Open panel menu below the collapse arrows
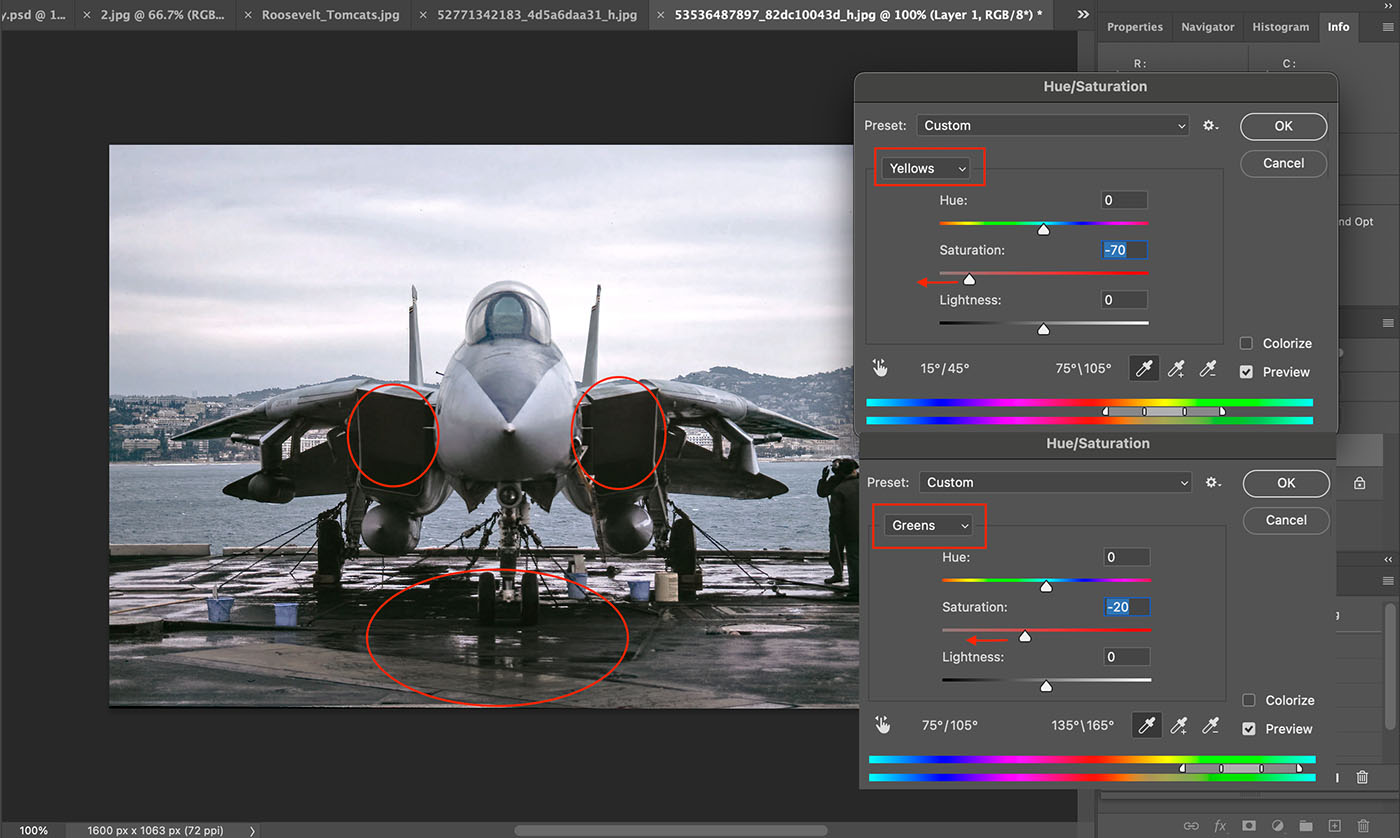 coord(1387,581)
